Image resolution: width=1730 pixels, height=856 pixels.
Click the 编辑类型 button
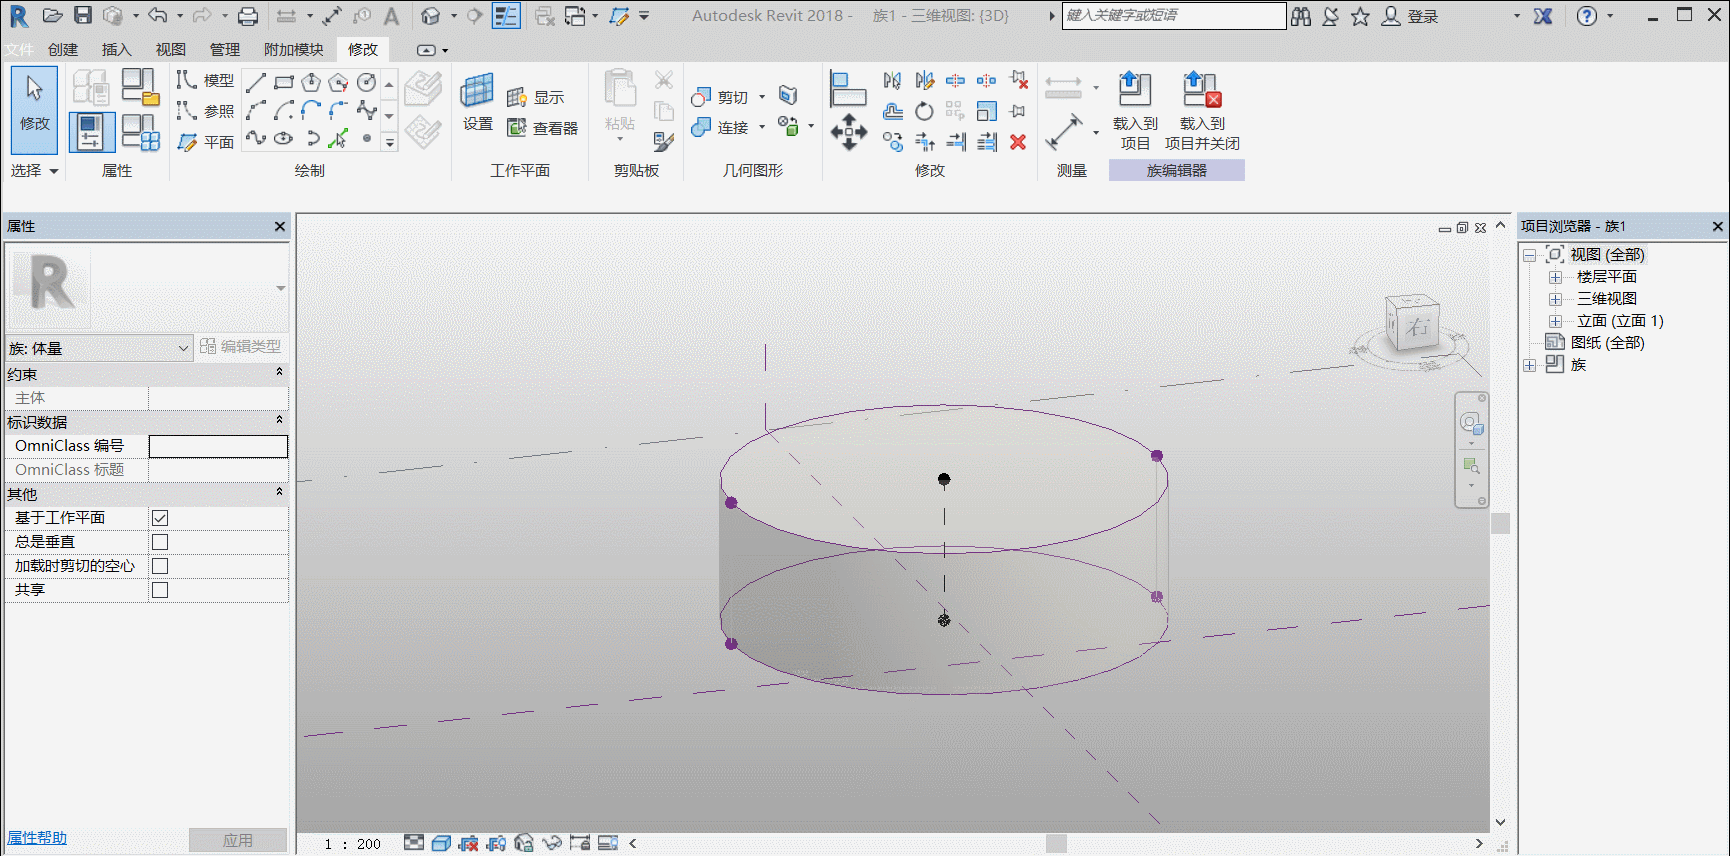(241, 346)
